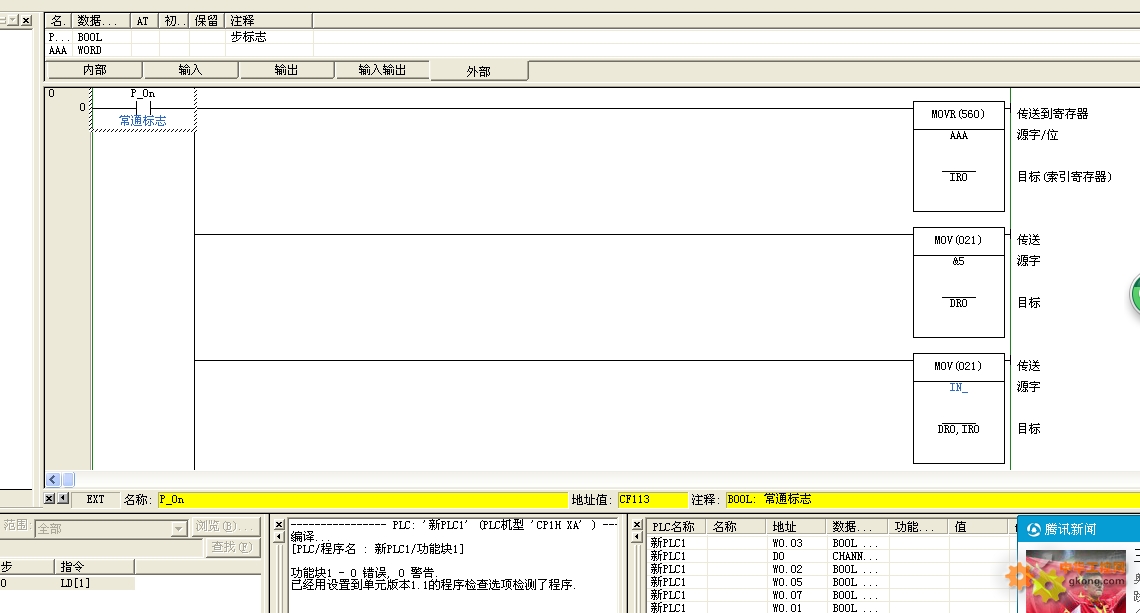Close the left workspace pane

tap(26, 20)
